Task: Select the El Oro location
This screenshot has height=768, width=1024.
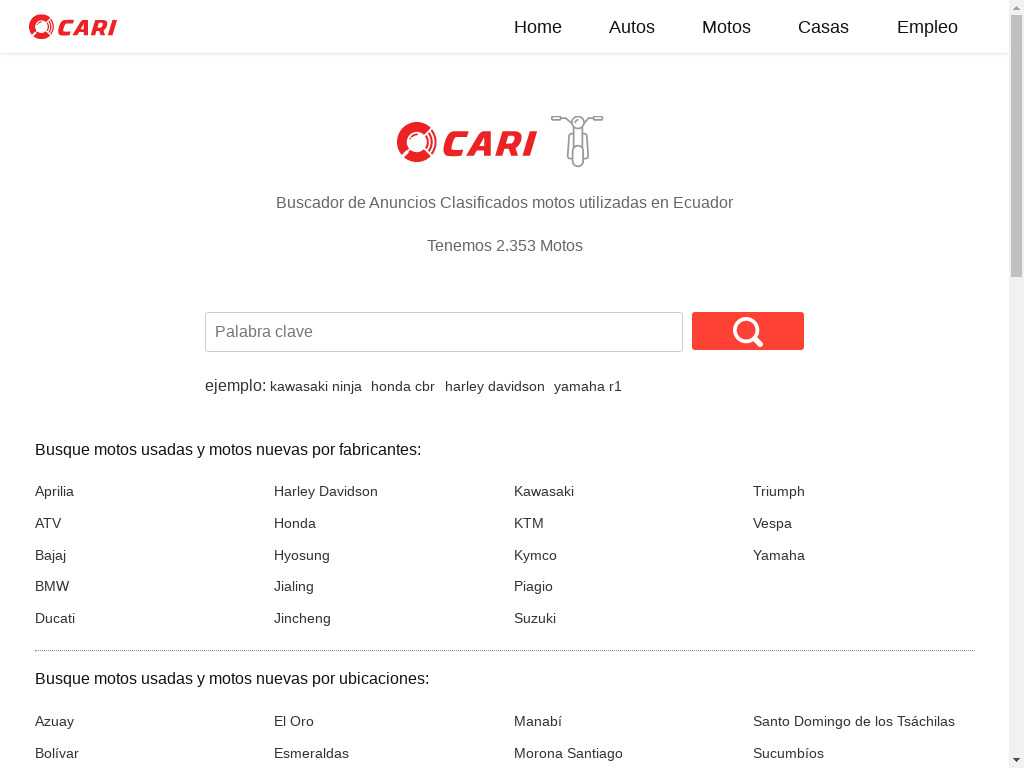Action: coord(293,721)
